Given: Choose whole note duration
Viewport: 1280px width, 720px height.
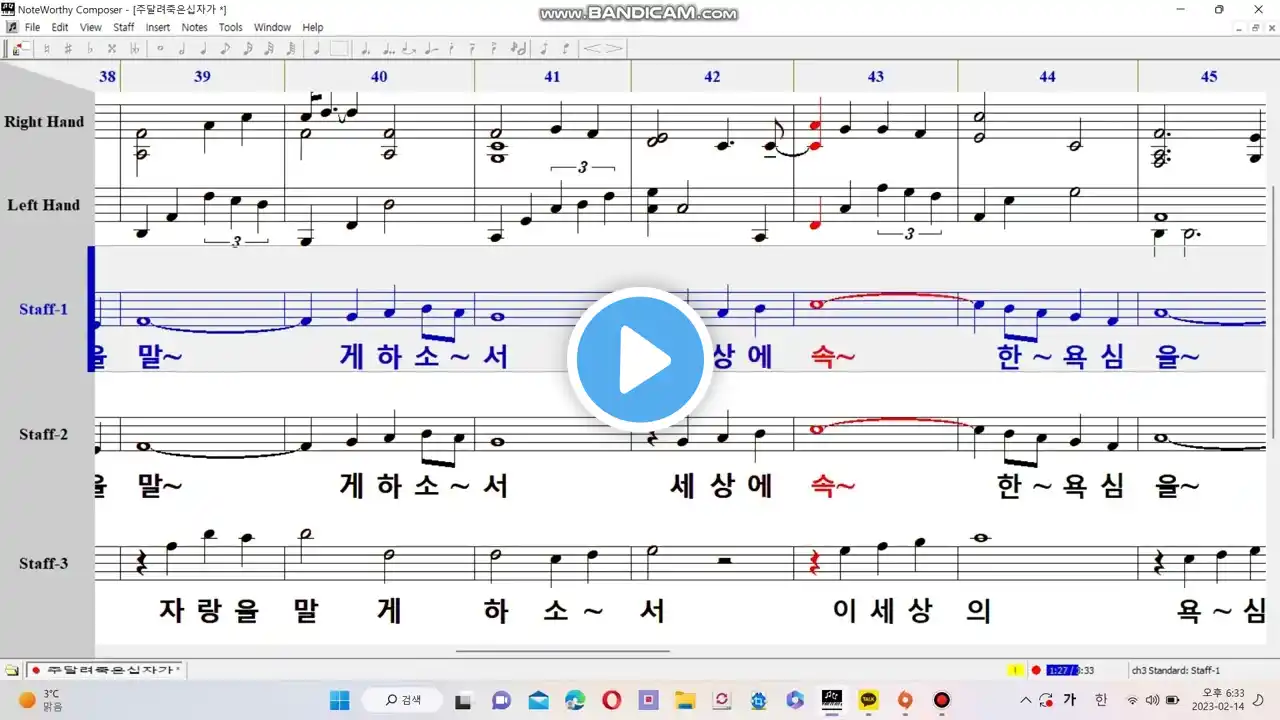Looking at the screenshot, I should tap(160, 48).
